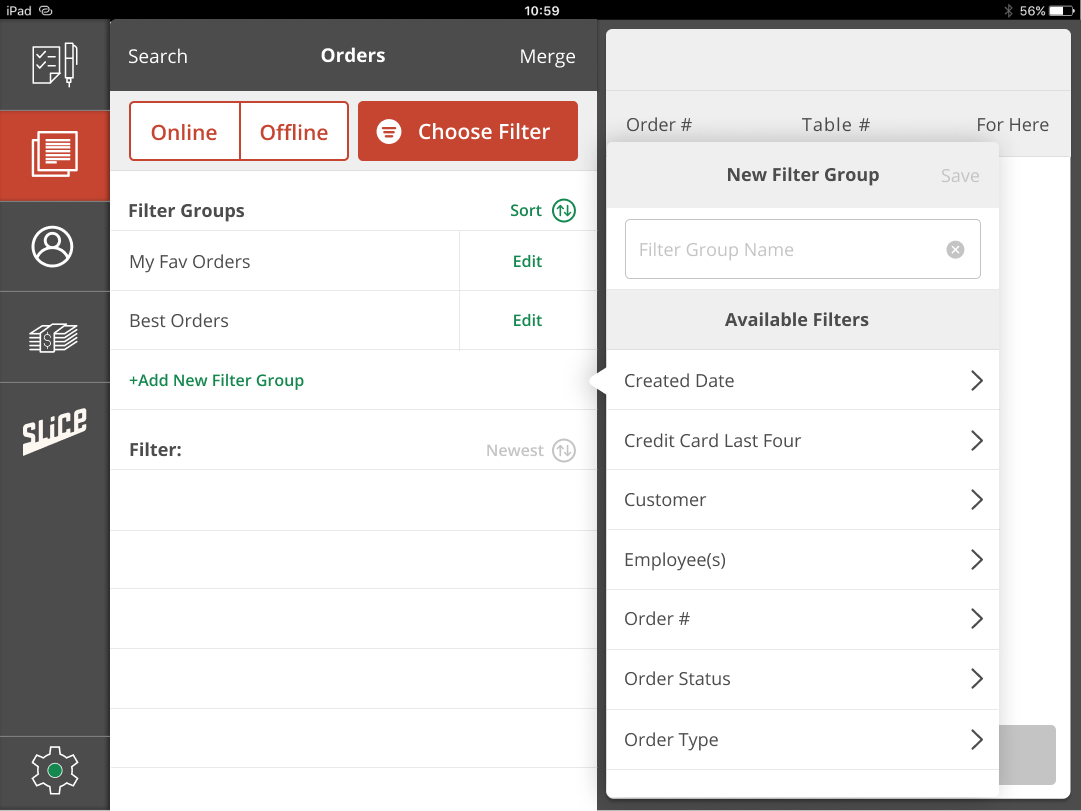Open the Search view for orders
This screenshot has width=1081, height=811.
pyautogui.click(x=157, y=56)
